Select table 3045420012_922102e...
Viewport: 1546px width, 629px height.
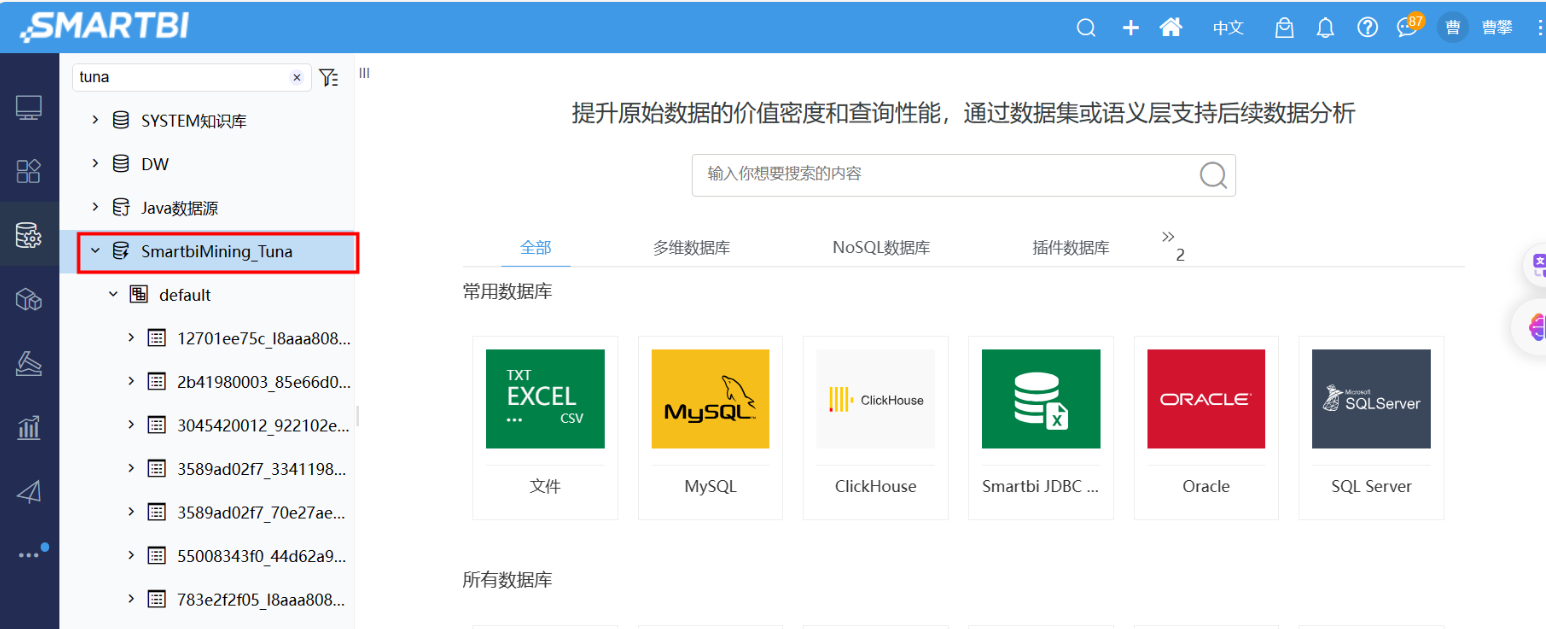click(x=263, y=425)
